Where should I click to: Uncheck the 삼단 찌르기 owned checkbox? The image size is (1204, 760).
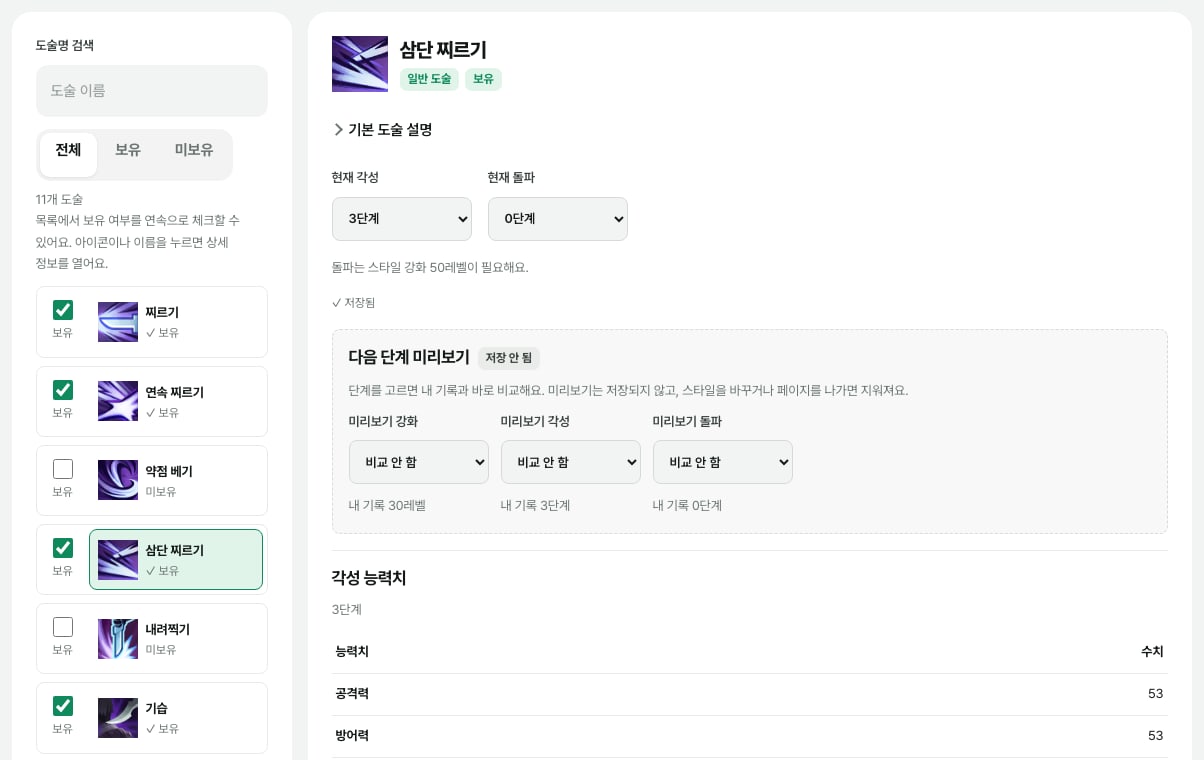[63, 548]
